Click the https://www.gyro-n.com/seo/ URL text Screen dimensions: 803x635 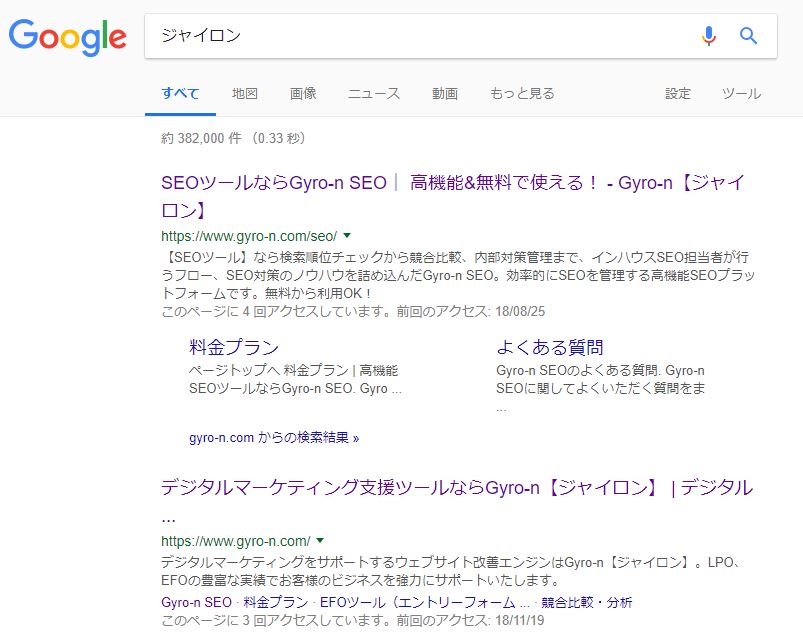pos(249,236)
